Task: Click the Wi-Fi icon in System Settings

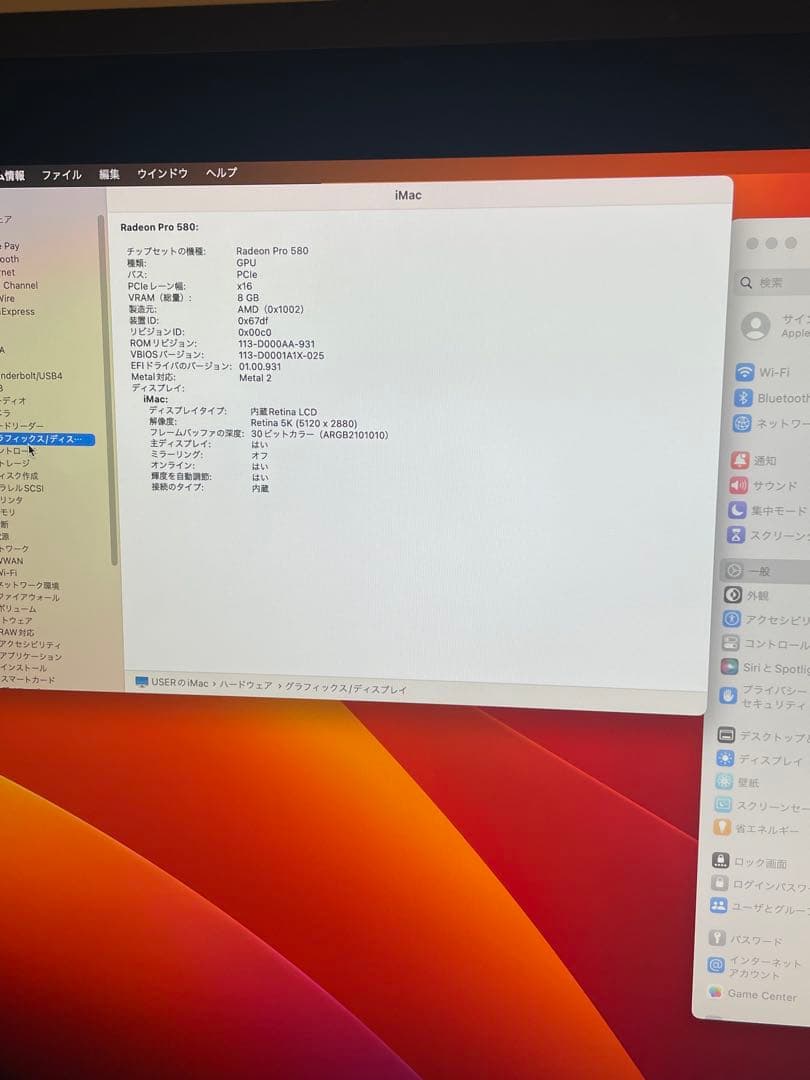Action: point(744,372)
